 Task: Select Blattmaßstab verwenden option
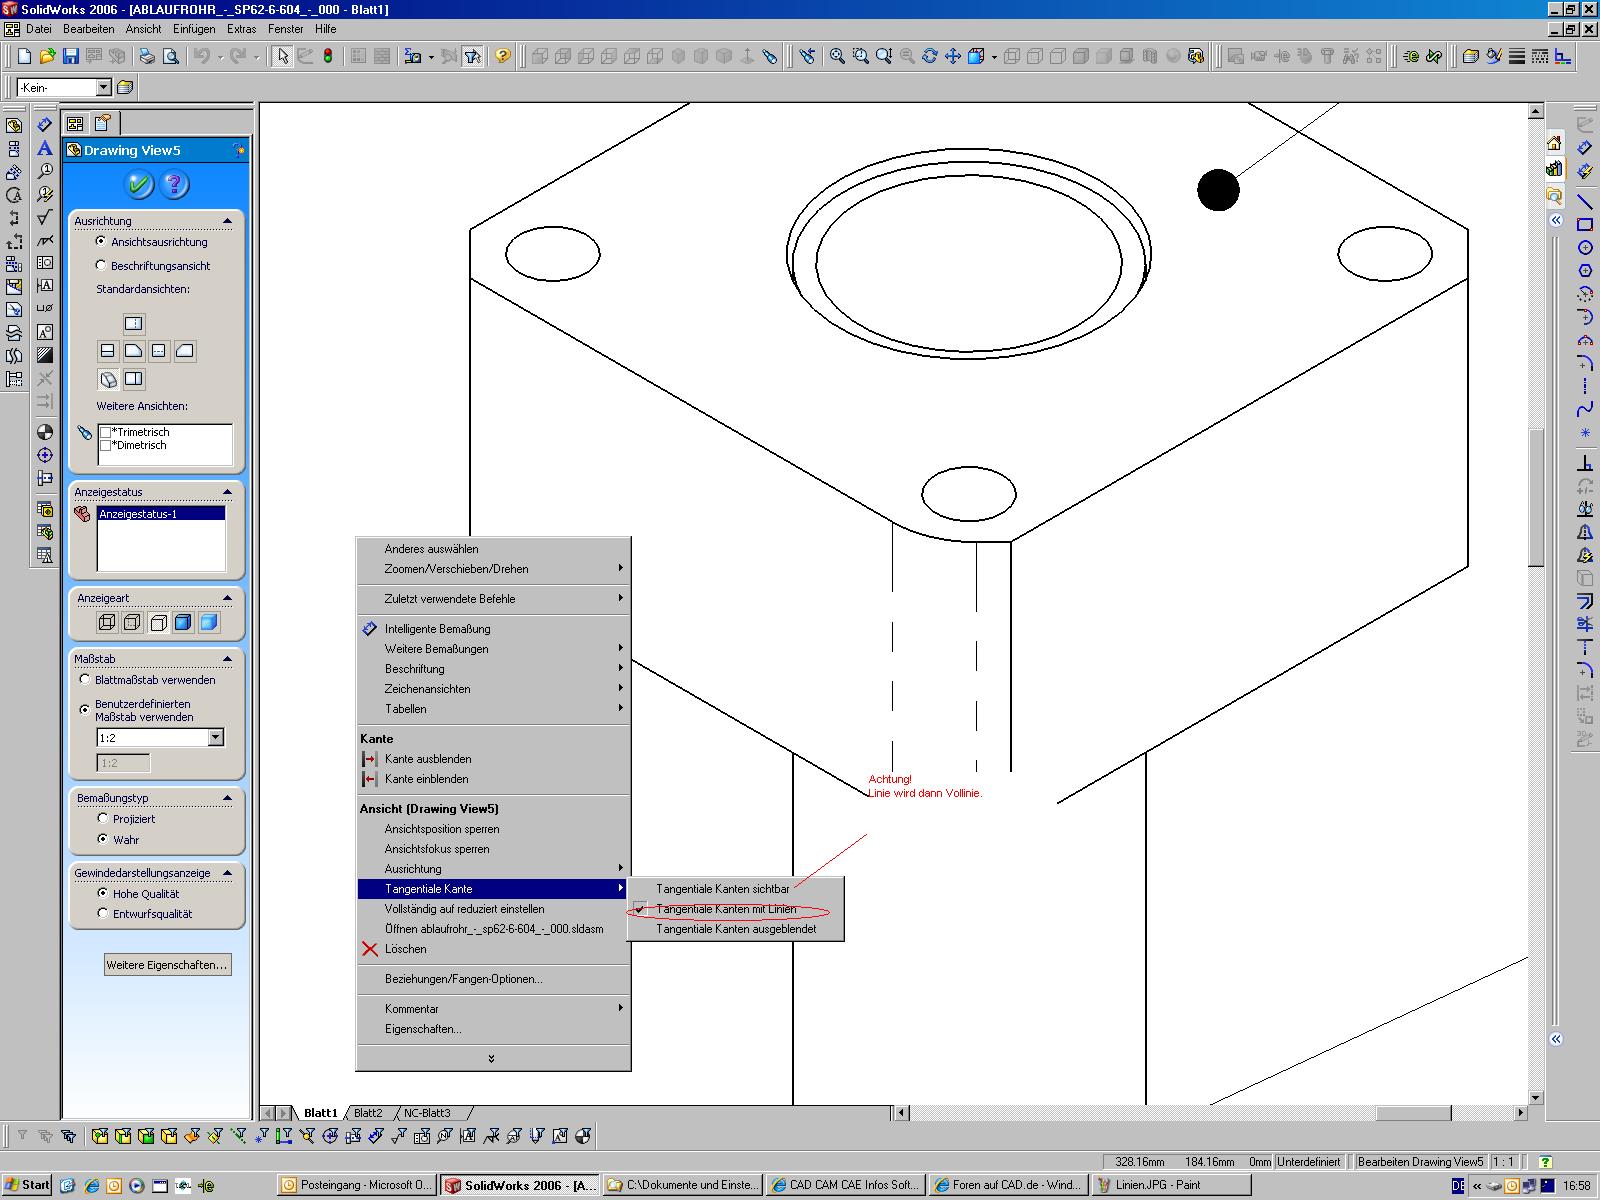pos(86,680)
